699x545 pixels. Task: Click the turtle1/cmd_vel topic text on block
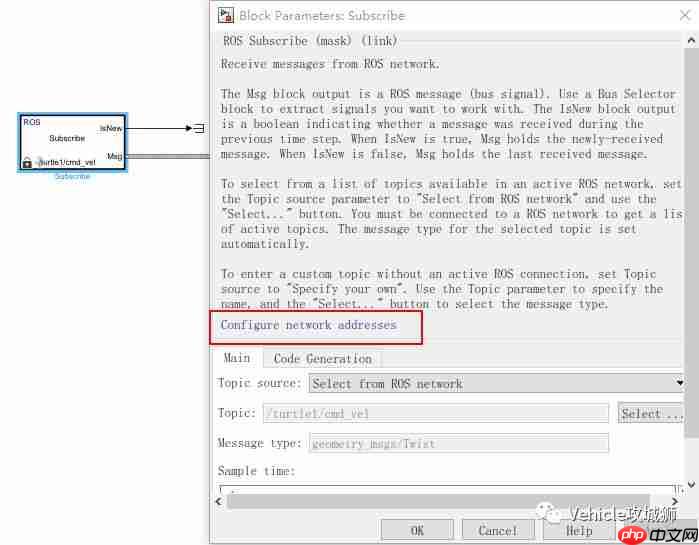[x=67, y=162]
